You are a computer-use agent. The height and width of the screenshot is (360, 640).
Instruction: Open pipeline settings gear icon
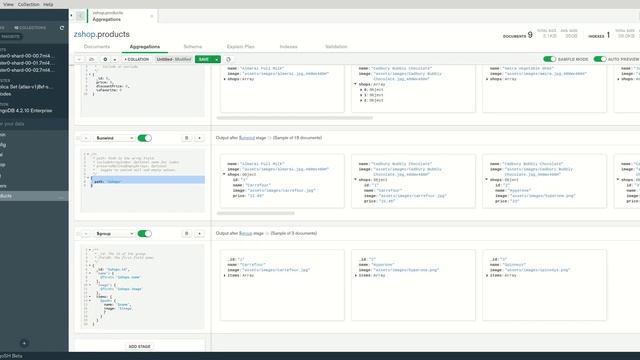tap(105, 59)
